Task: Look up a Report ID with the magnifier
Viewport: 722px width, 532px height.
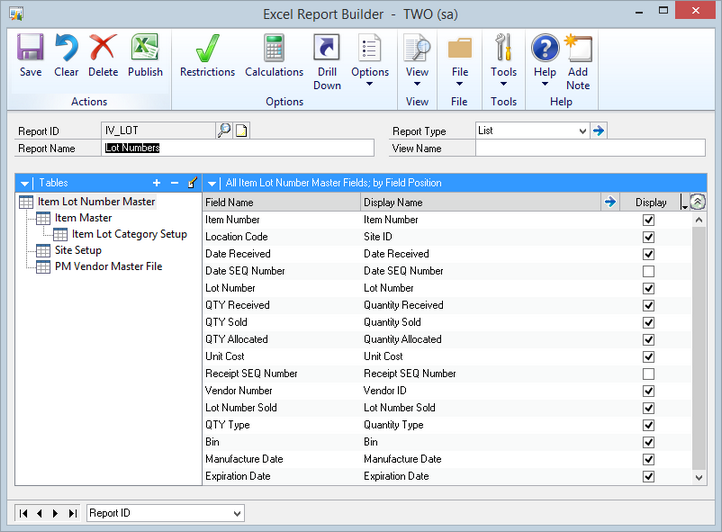Action: click(224, 130)
